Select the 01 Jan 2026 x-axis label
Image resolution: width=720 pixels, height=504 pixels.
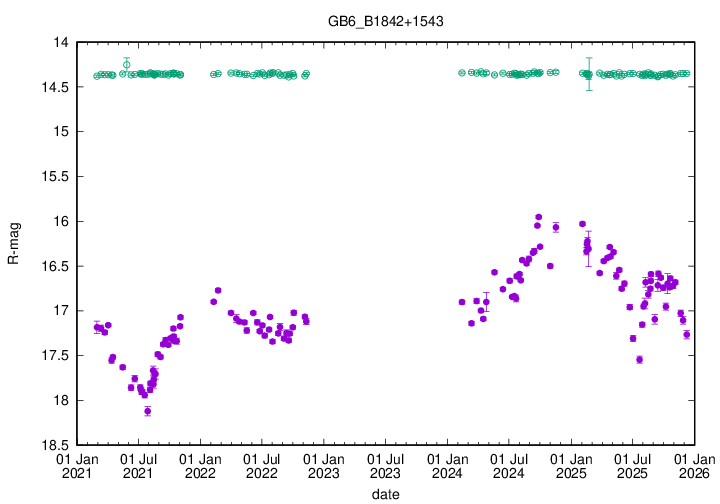point(695,465)
